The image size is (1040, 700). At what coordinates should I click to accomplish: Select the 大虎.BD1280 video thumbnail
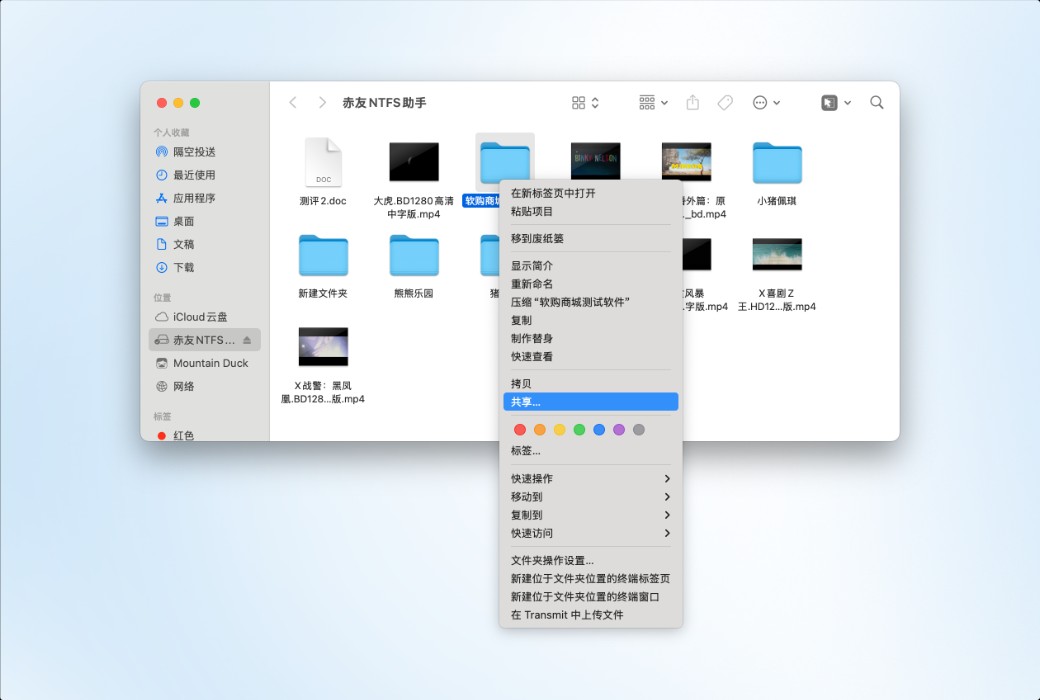tap(414, 161)
